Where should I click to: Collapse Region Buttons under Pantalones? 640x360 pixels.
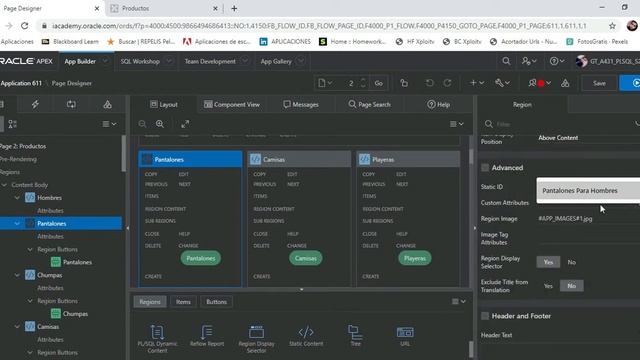tap(30, 249)
